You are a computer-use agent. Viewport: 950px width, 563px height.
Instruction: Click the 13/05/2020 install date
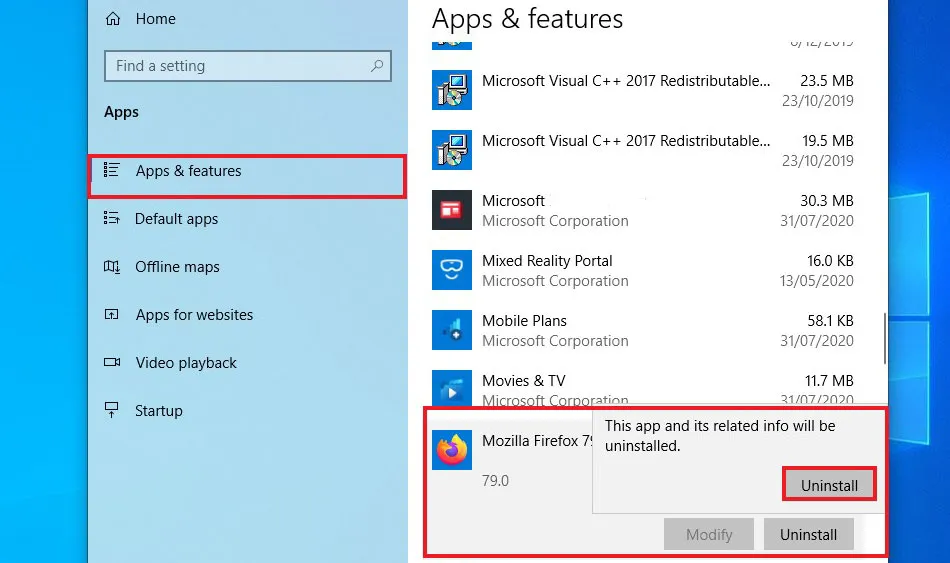(x=816, y=281)
